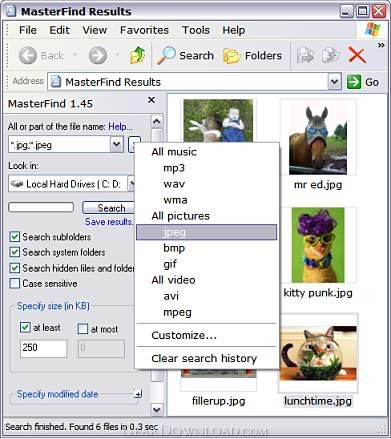This screenshot has width=391, height=439.
Task: Click the Move To toolbar icon
Action: click(x=305, y=55)
